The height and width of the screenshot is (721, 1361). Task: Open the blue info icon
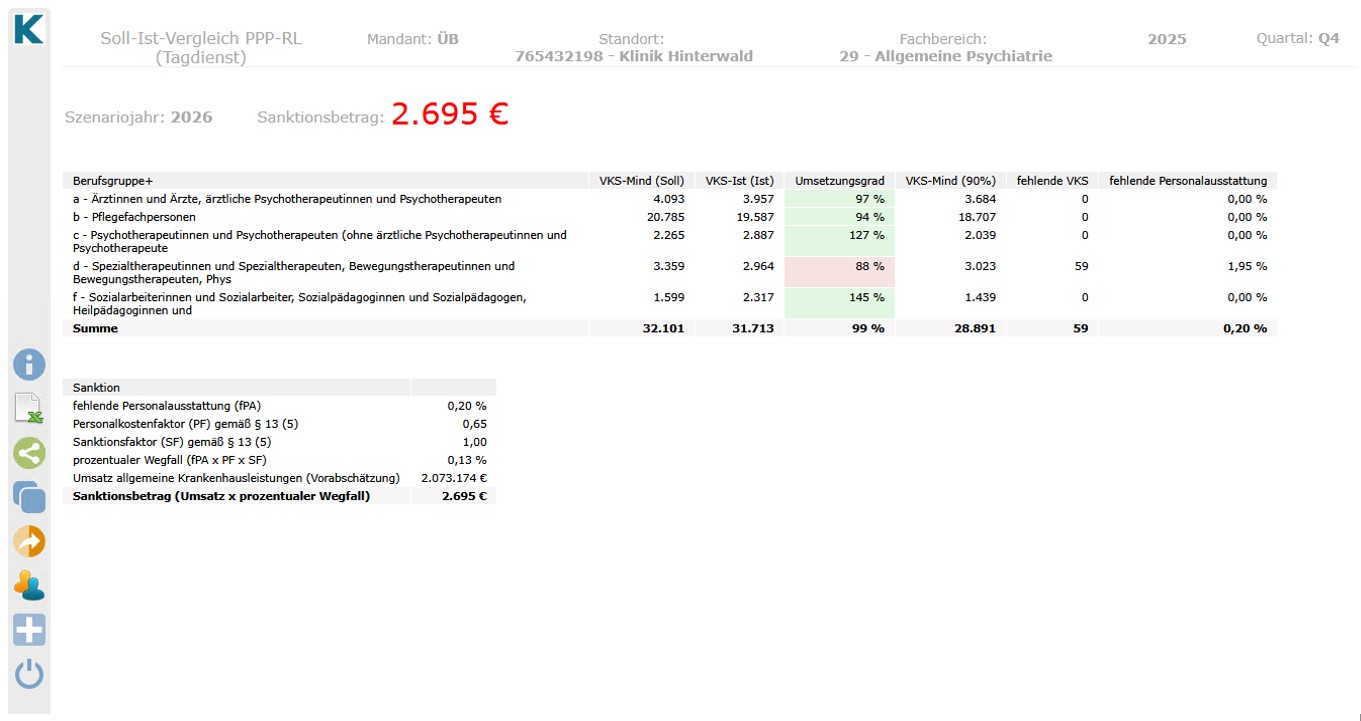[29, 364]
